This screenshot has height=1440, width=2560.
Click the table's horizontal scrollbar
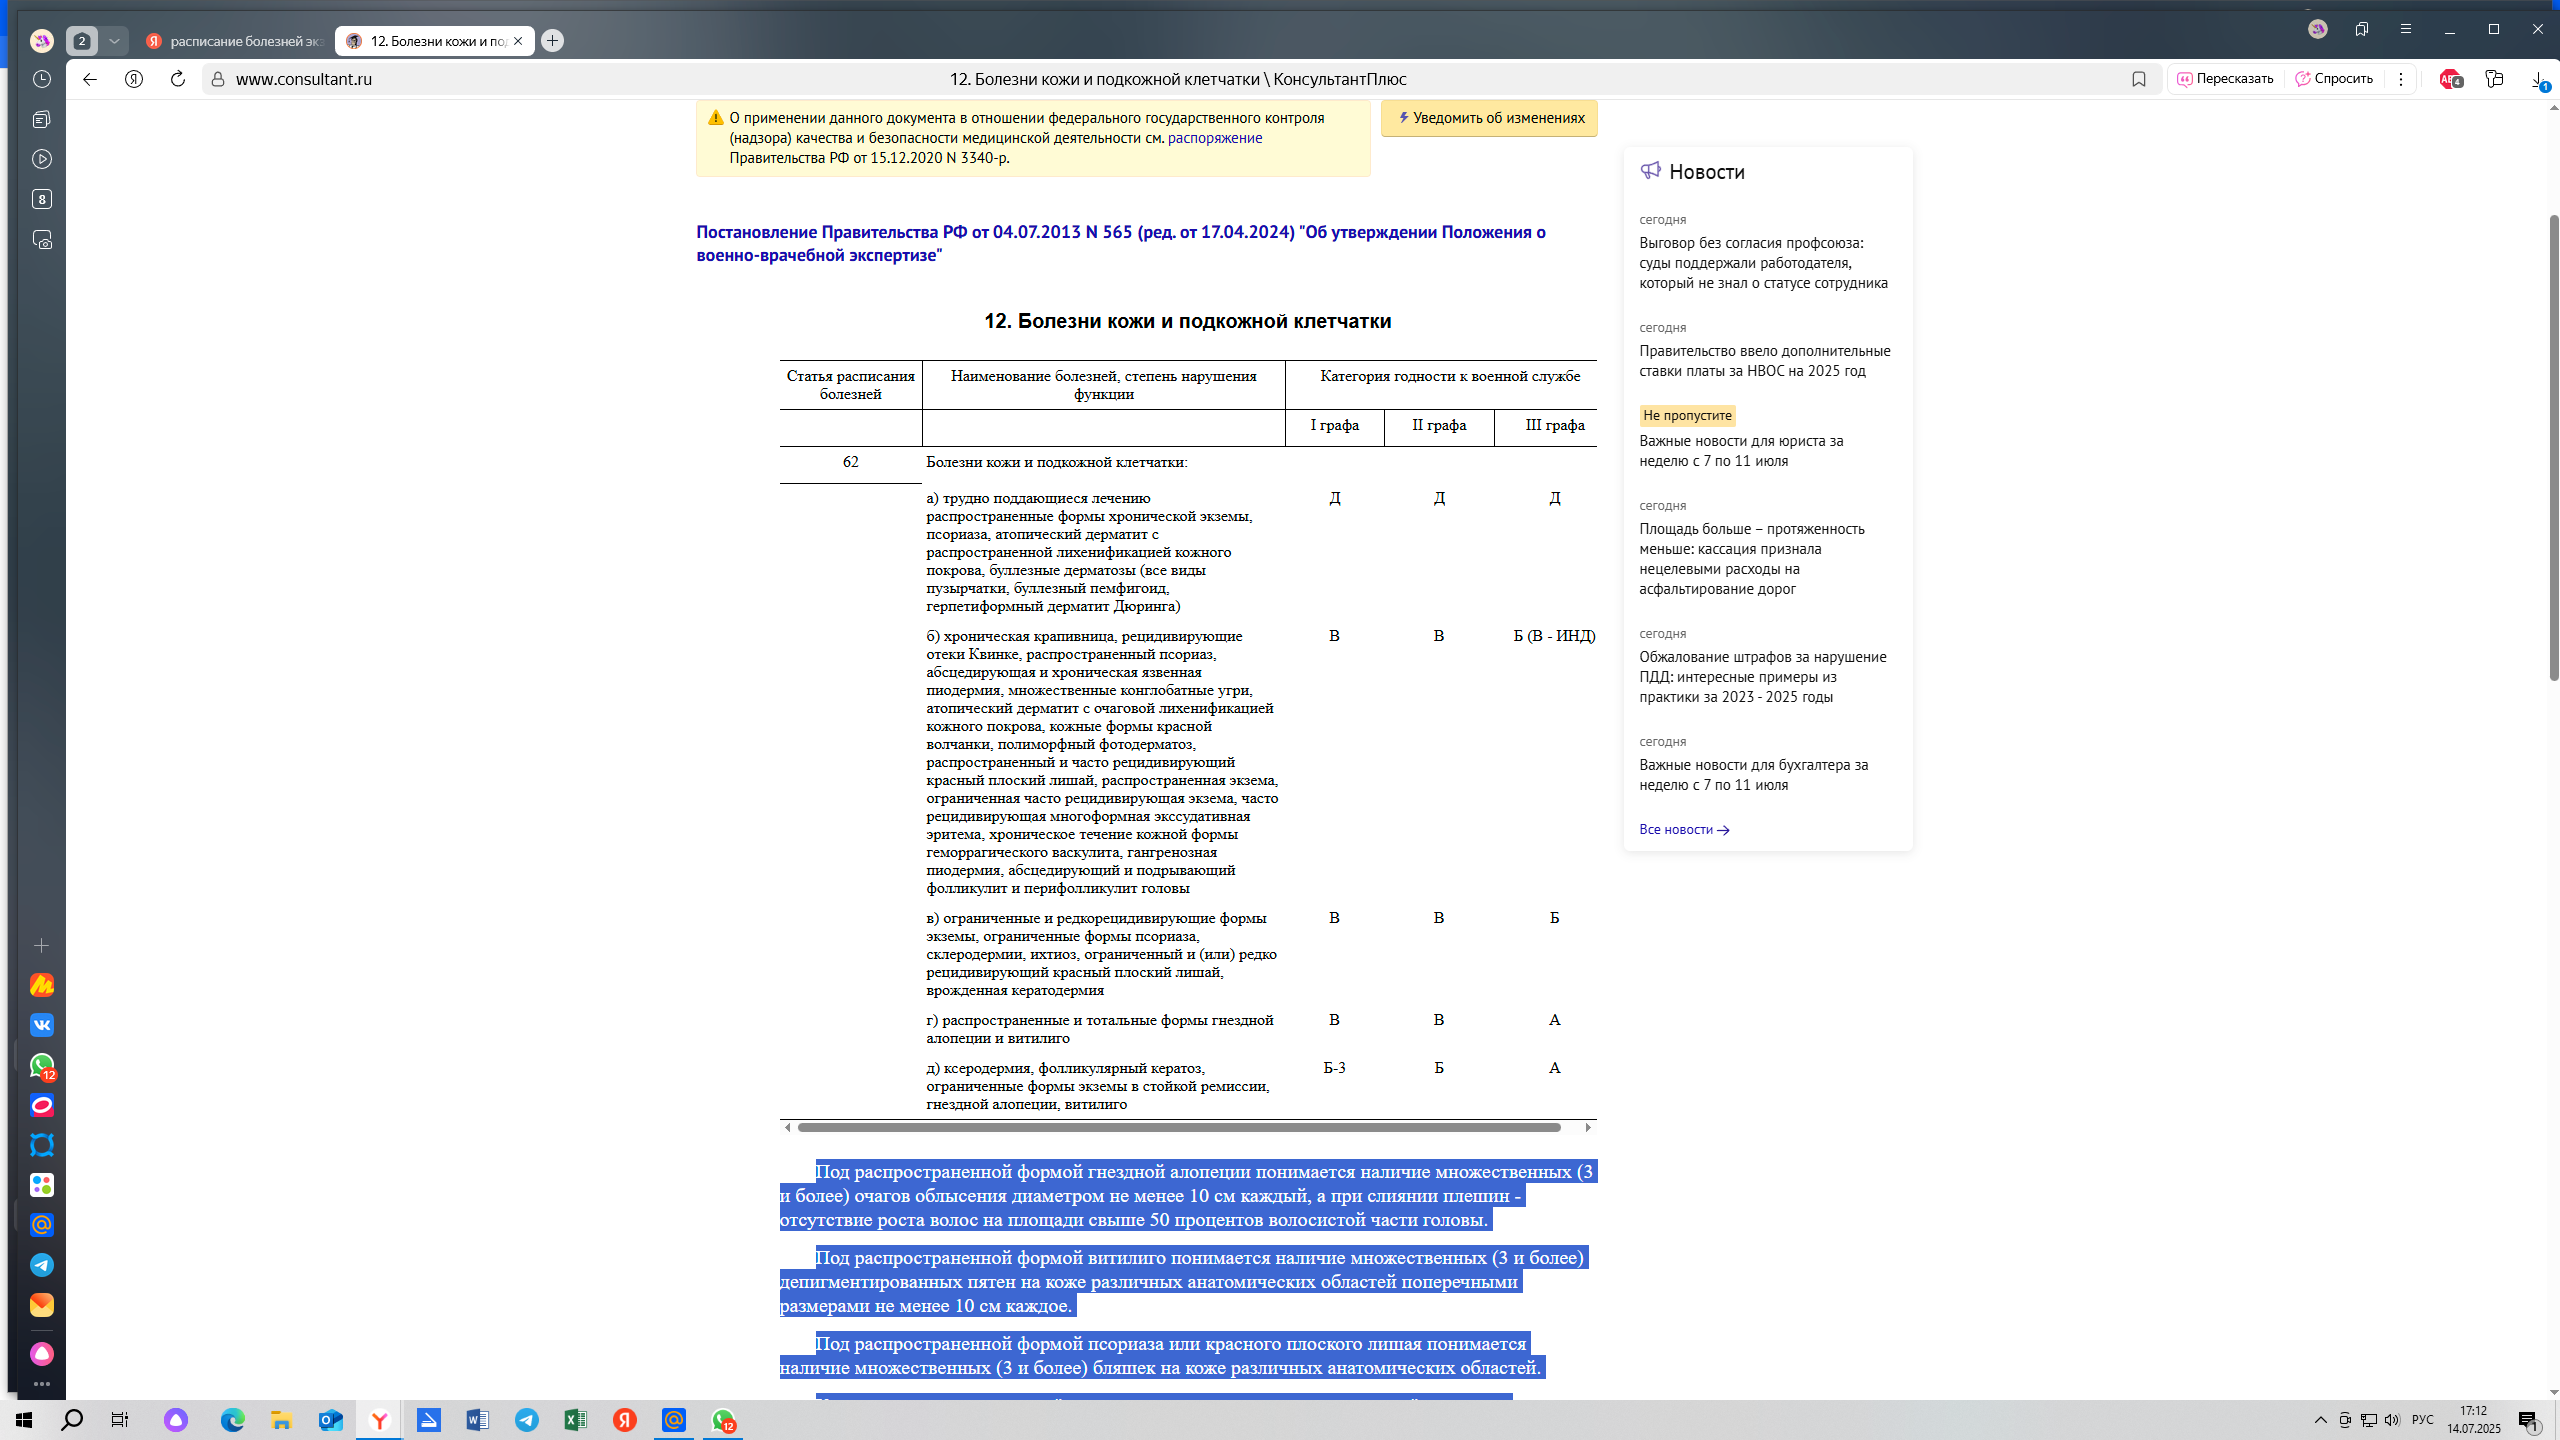[x=1179, y=1128]
